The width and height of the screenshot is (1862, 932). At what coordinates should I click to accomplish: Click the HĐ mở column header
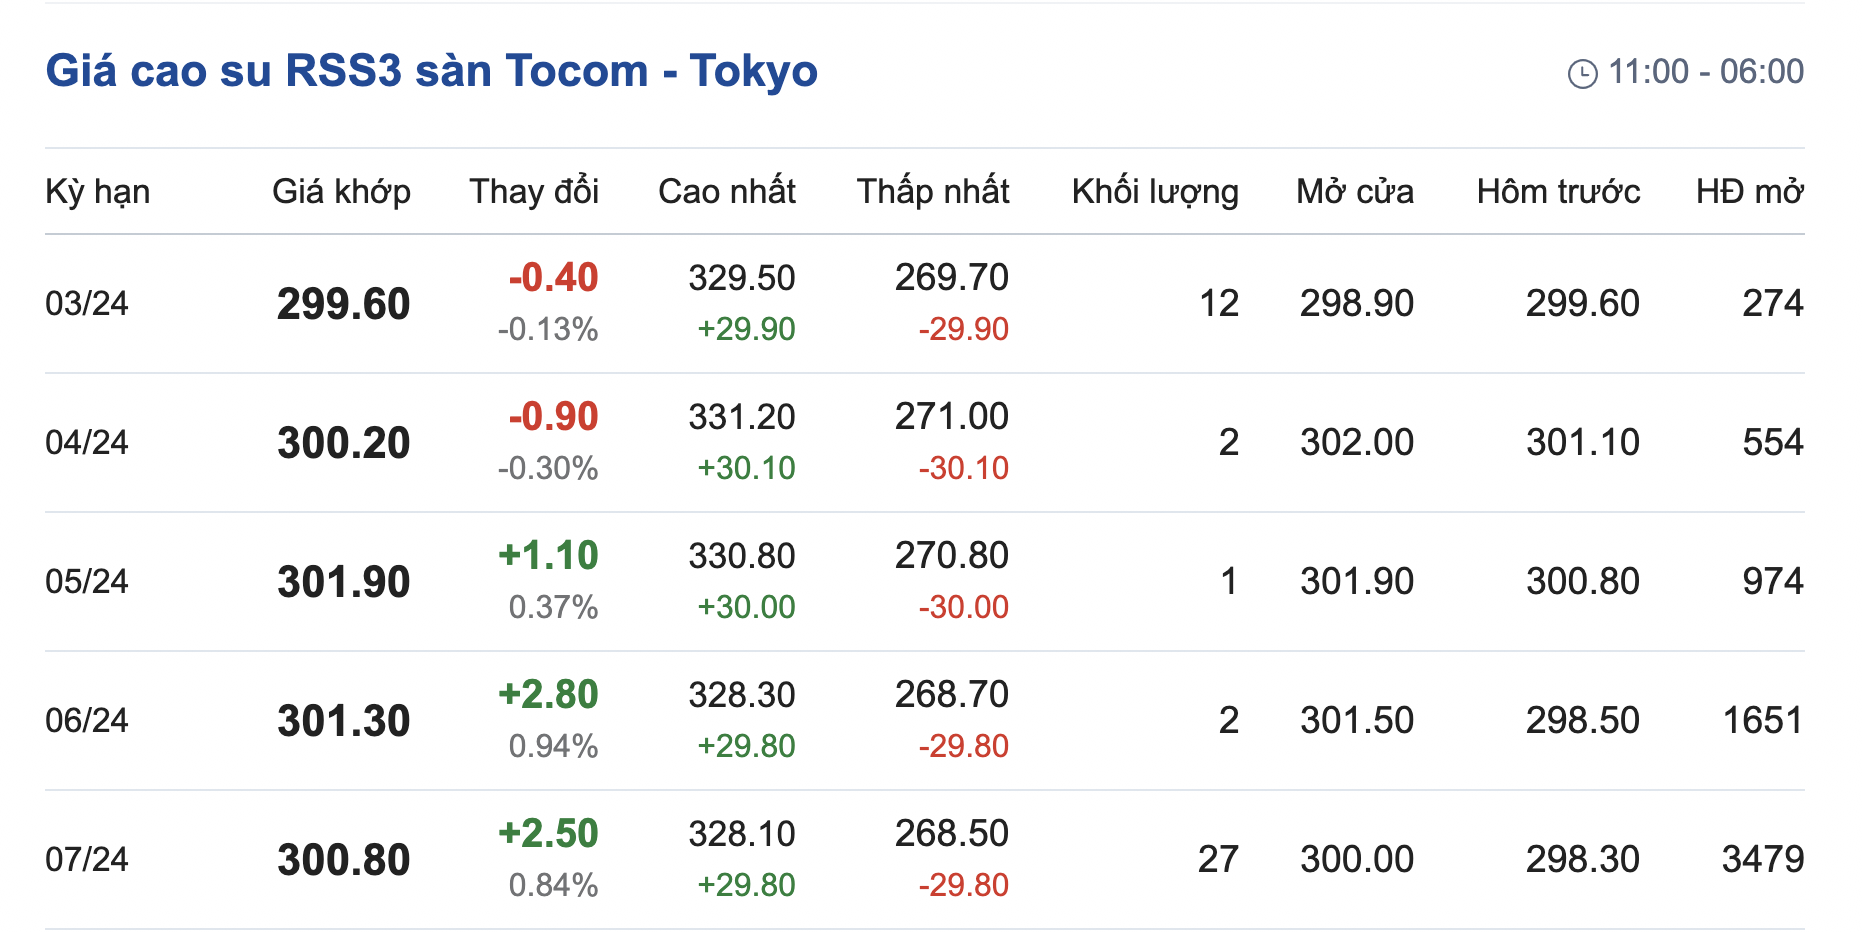tap(1749, 191)
